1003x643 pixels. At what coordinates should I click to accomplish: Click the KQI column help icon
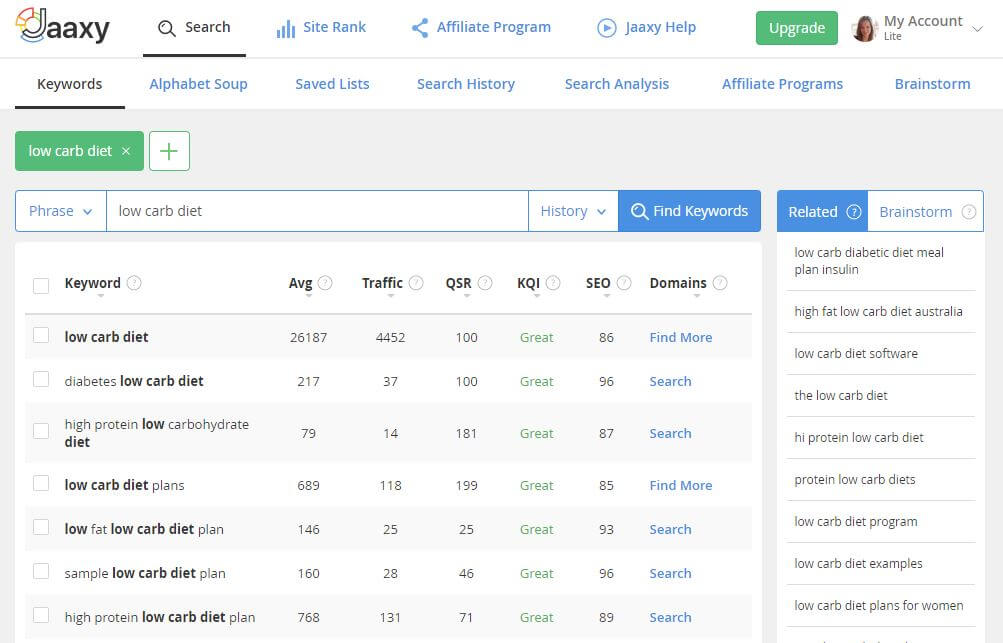click(553, 283)
